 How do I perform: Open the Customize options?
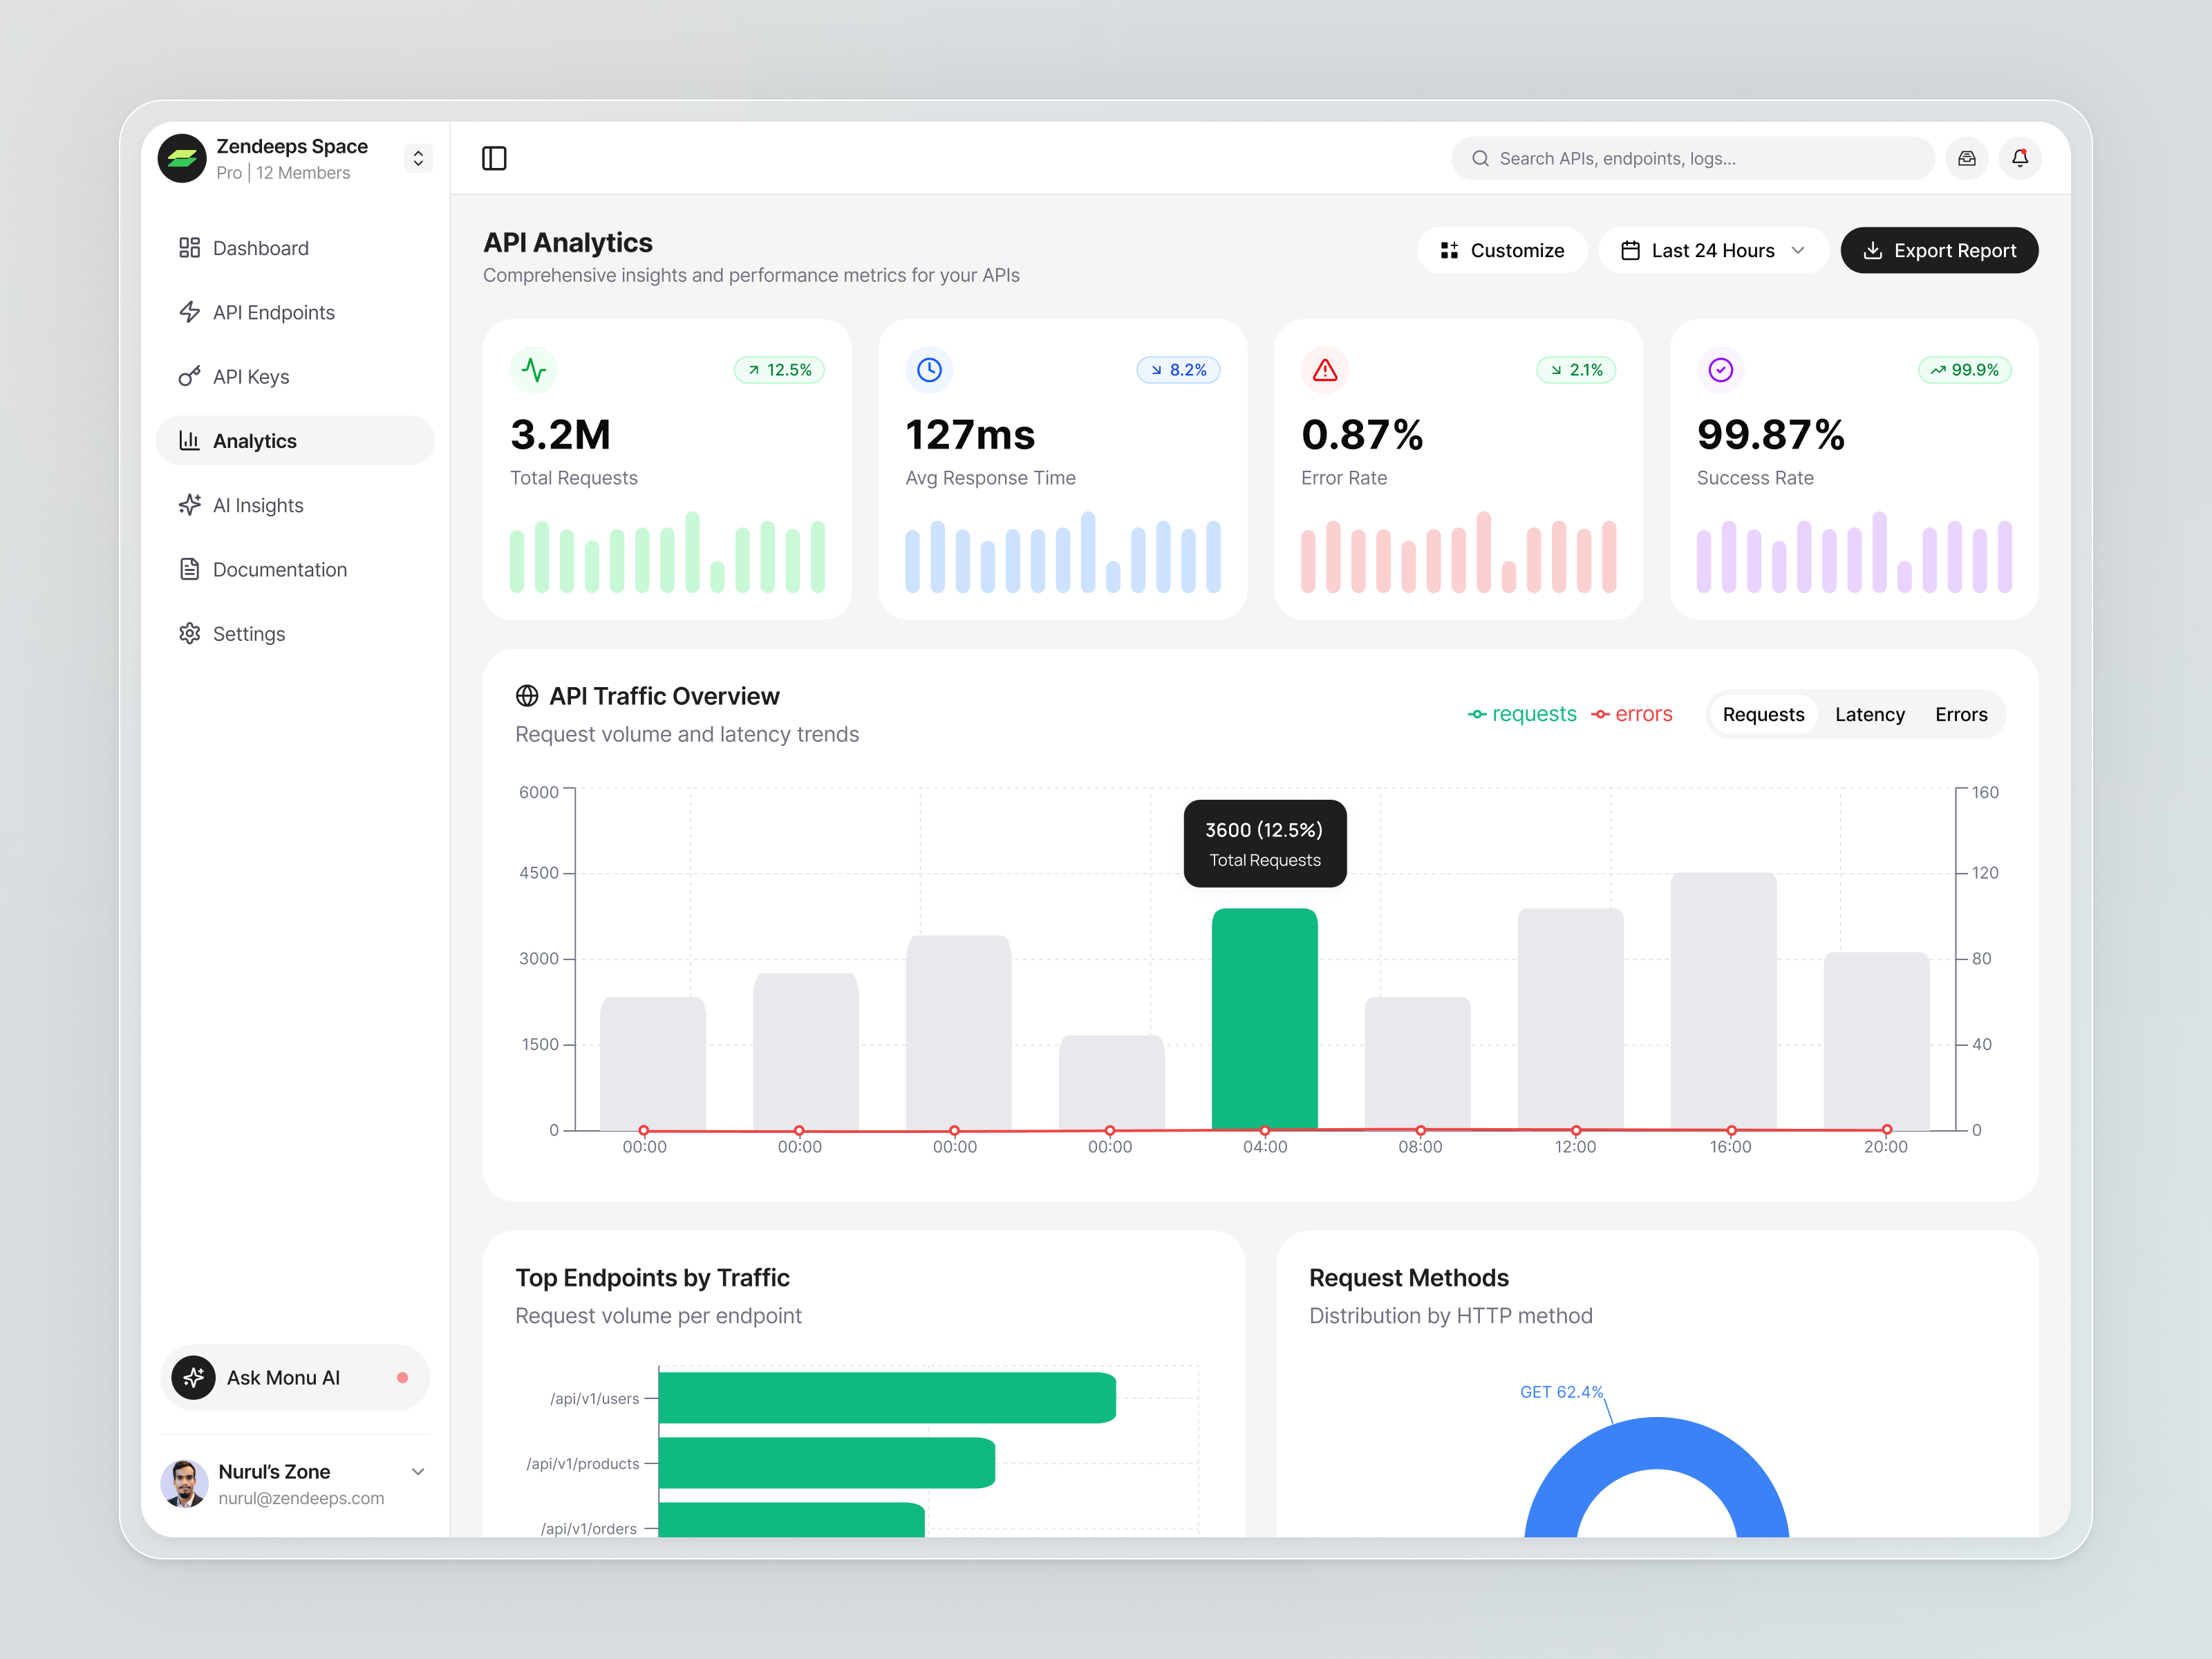pyautogui.click(x=1502, y=250)
